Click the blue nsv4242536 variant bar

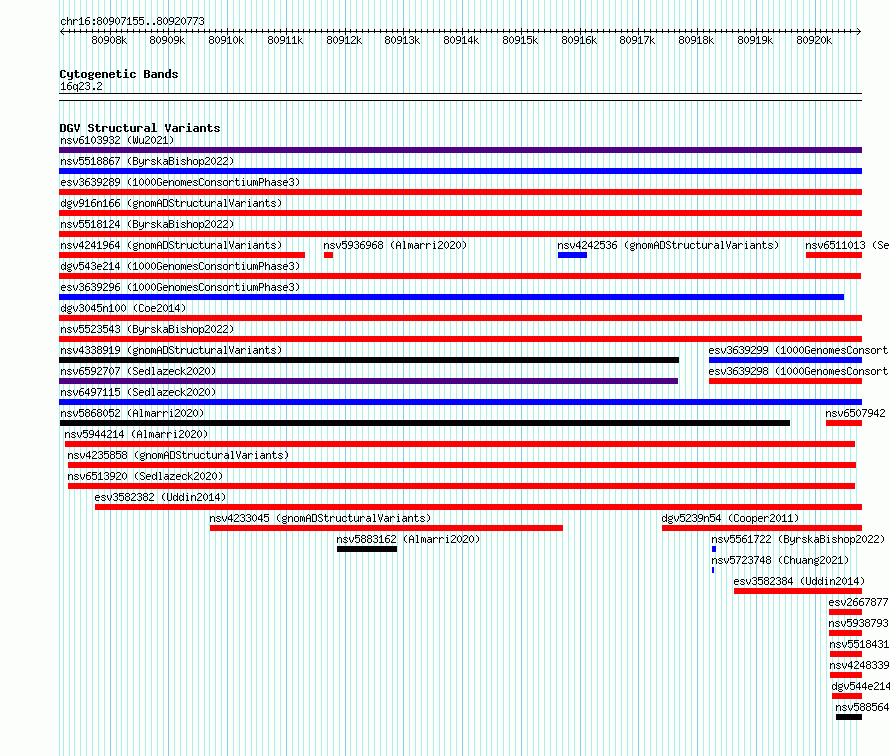pos(572,255)
